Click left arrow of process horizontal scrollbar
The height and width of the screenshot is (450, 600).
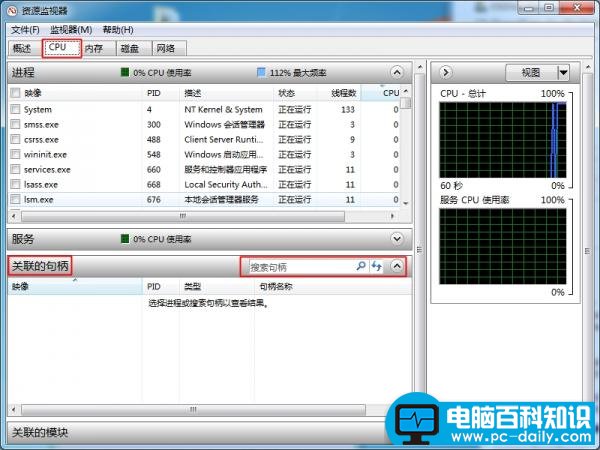14,216
